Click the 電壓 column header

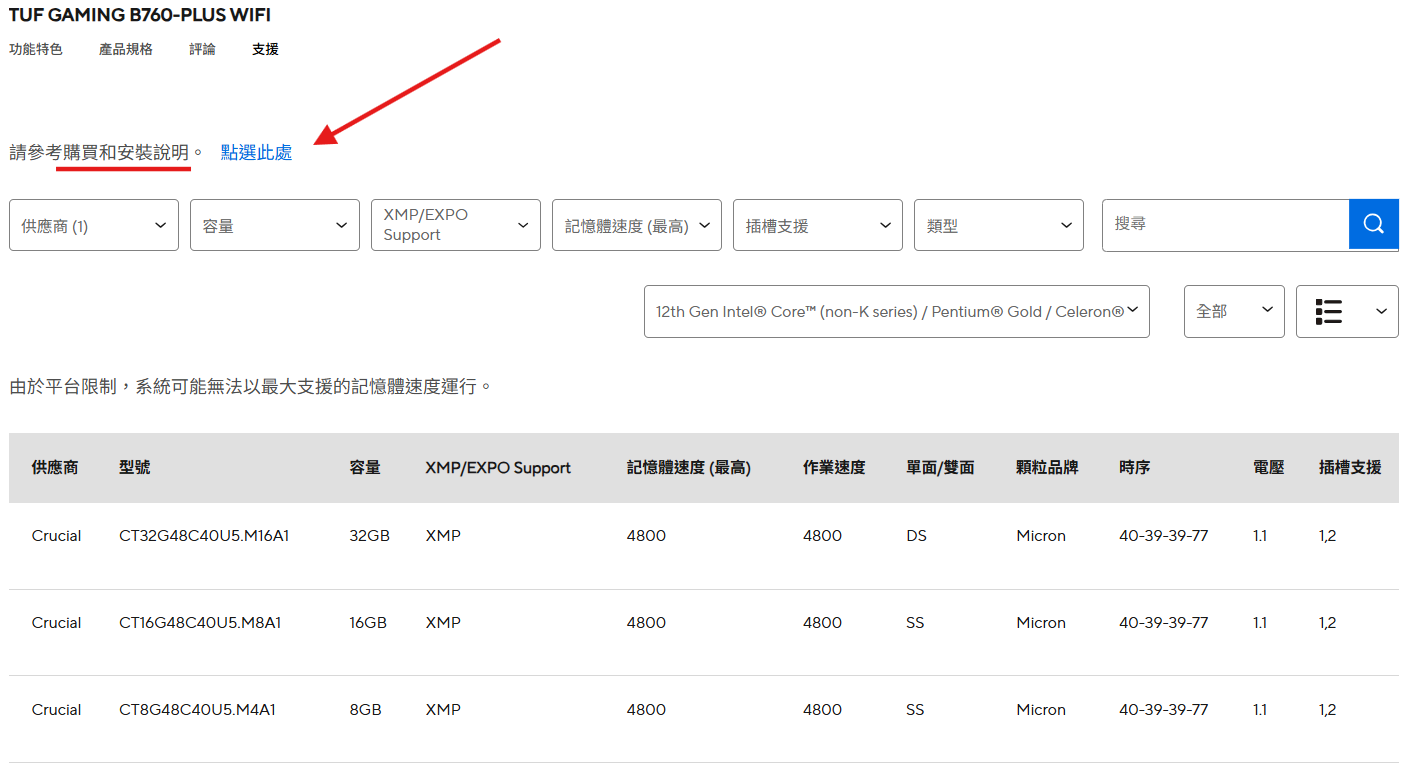click(x=1269, y=467)
